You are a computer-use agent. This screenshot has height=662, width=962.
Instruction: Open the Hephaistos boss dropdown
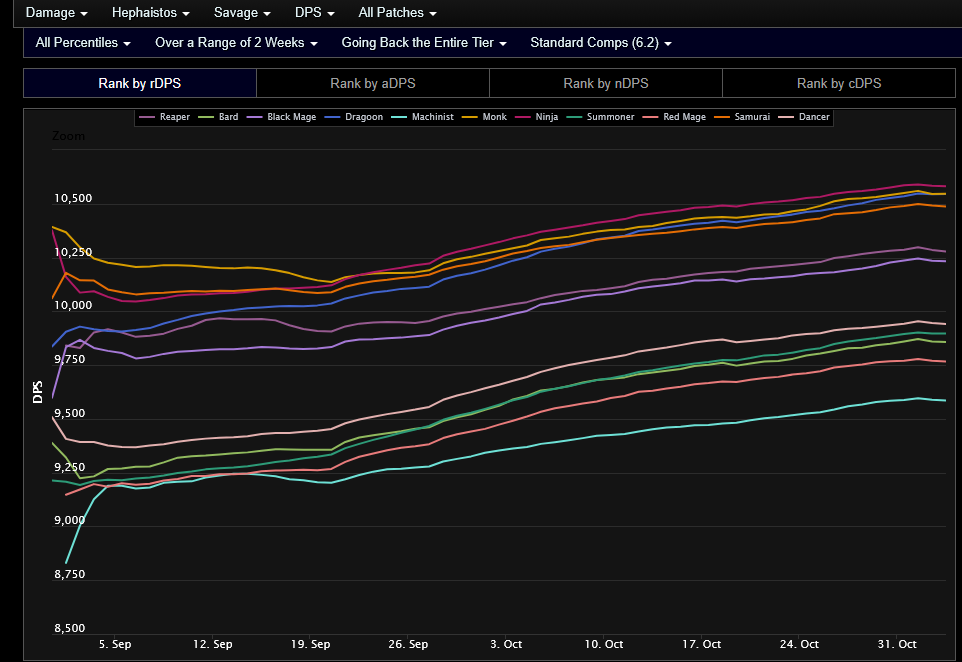pyautogui.click(x=150, y=13)
